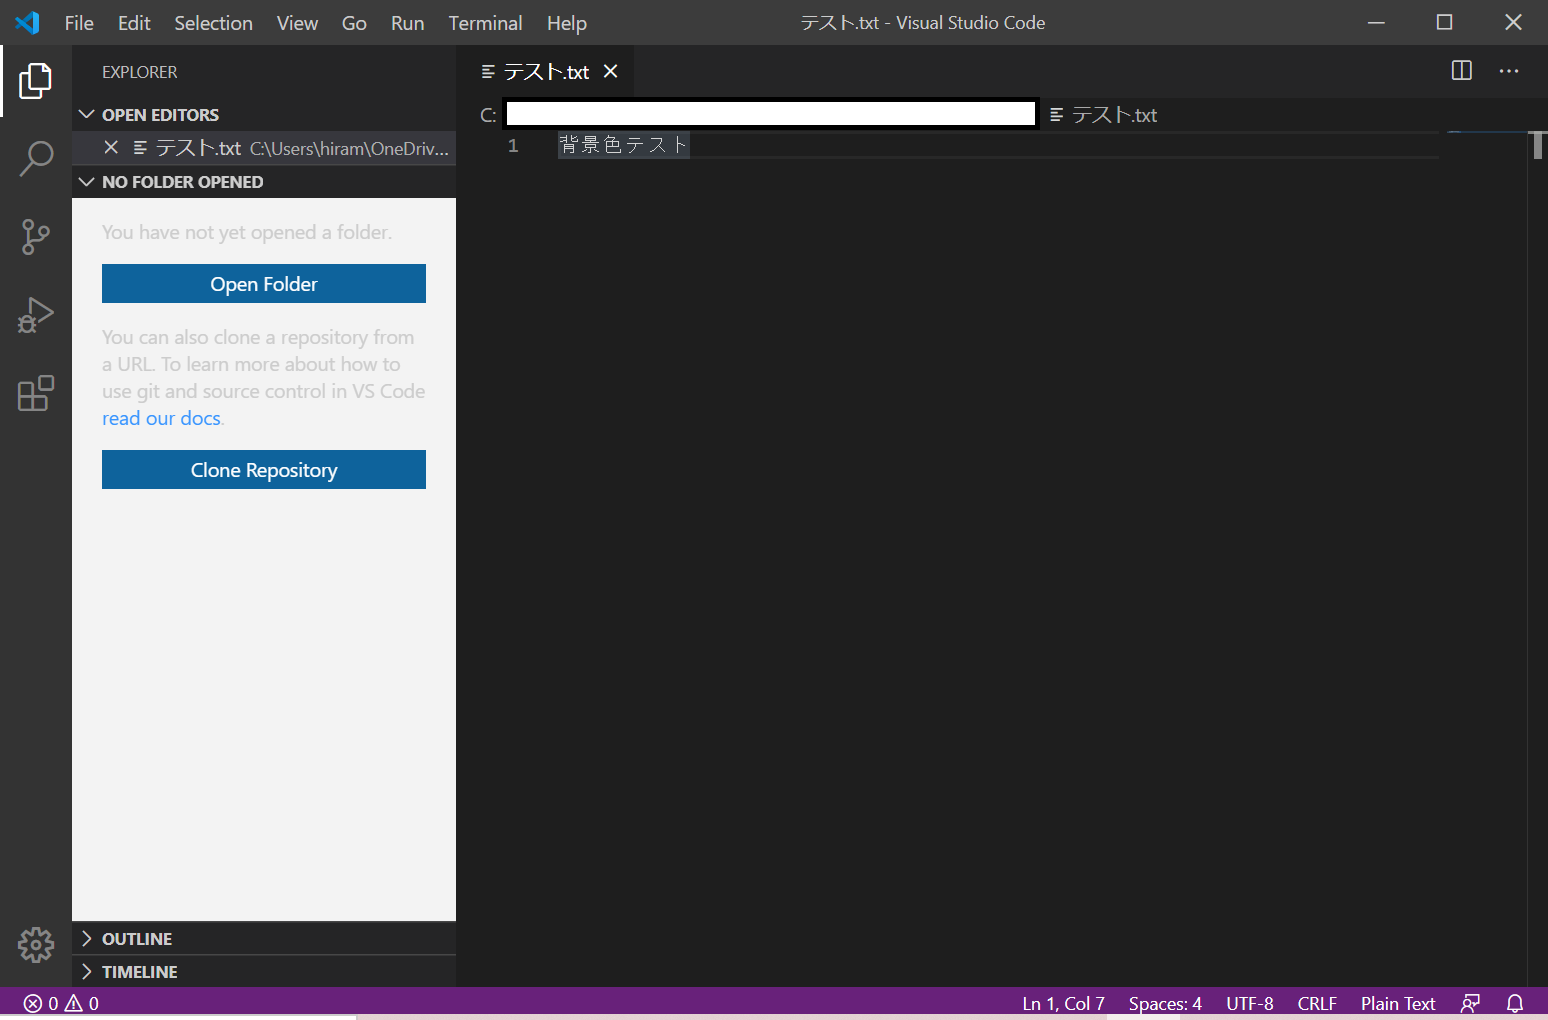The height and width of the screenshot is (1020, 1548).
Task: Click the テスト.txt breadcrumb item
Action: [1104, 115]
